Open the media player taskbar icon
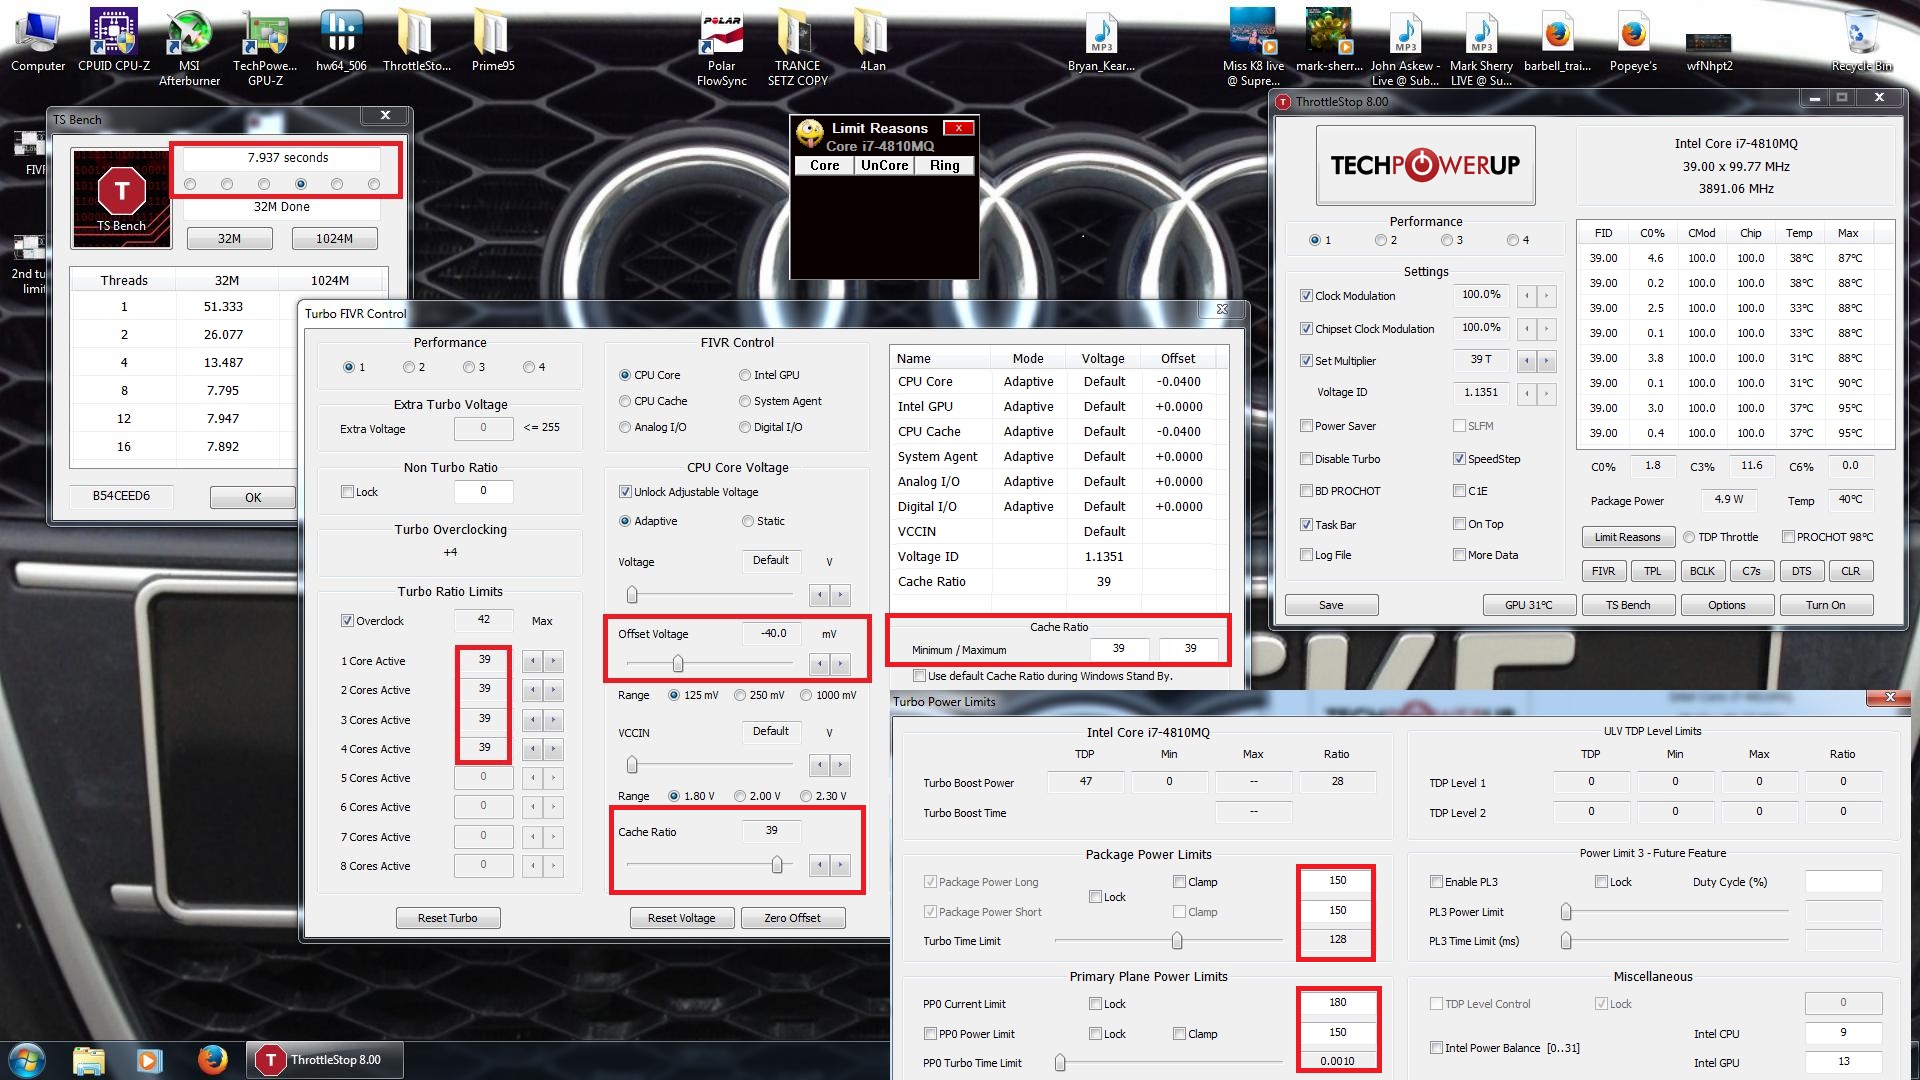Screen dimensions: 1920x1080 click(x=150, y=1060)
